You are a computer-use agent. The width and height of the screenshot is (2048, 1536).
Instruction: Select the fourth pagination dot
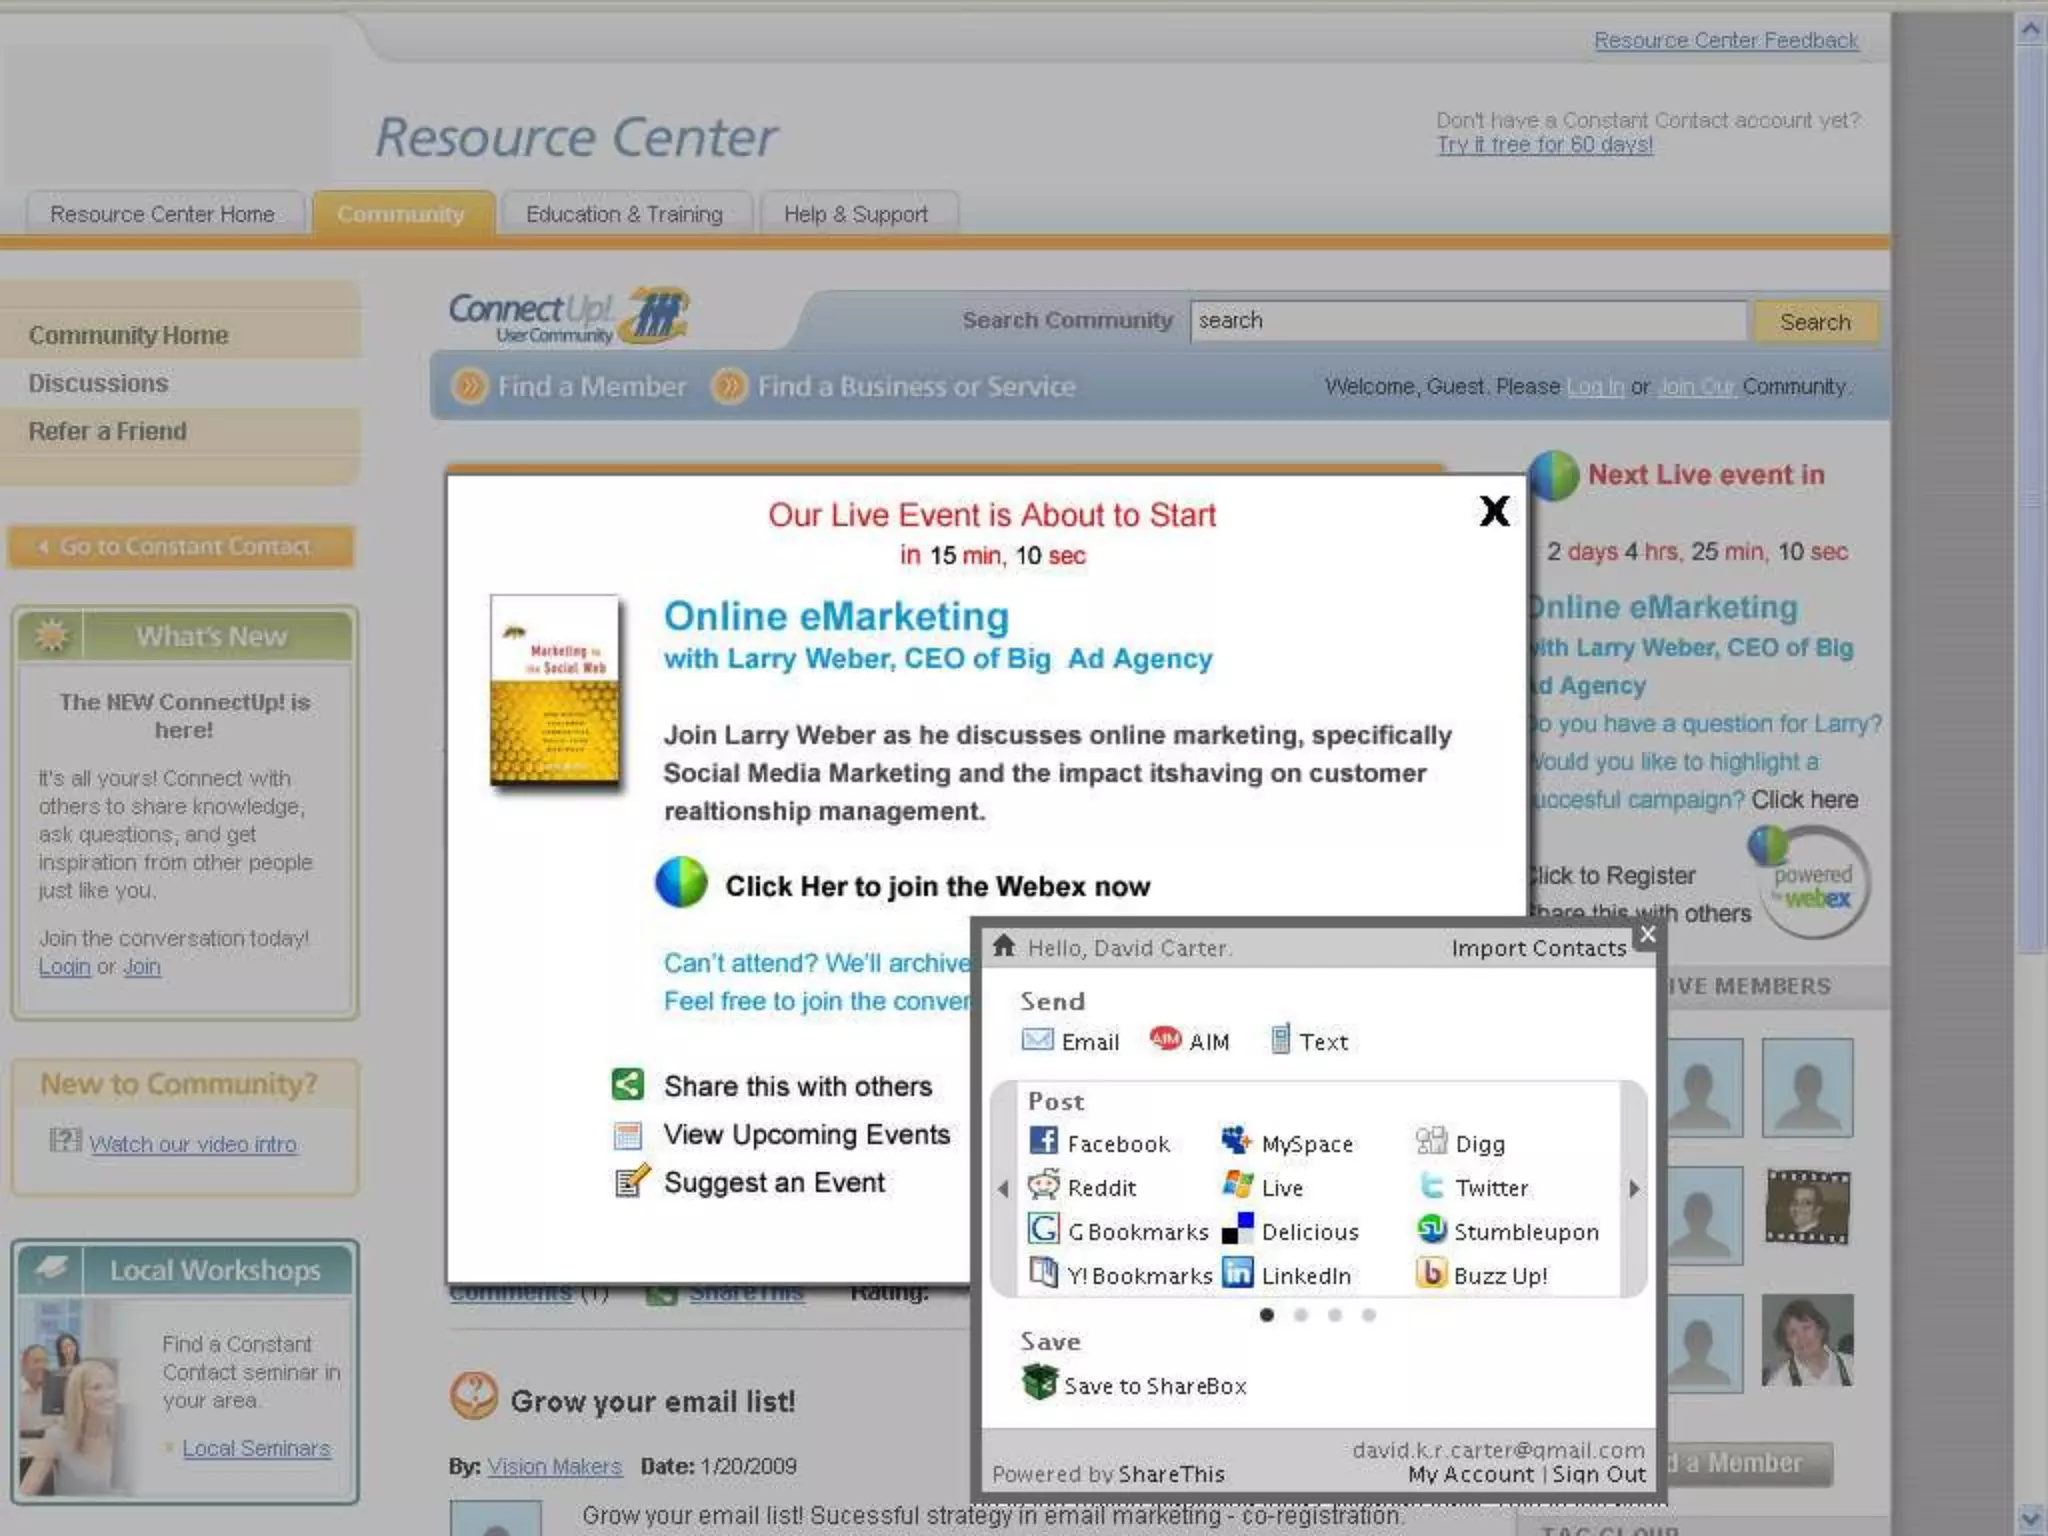click(x=1369, y=1315)
